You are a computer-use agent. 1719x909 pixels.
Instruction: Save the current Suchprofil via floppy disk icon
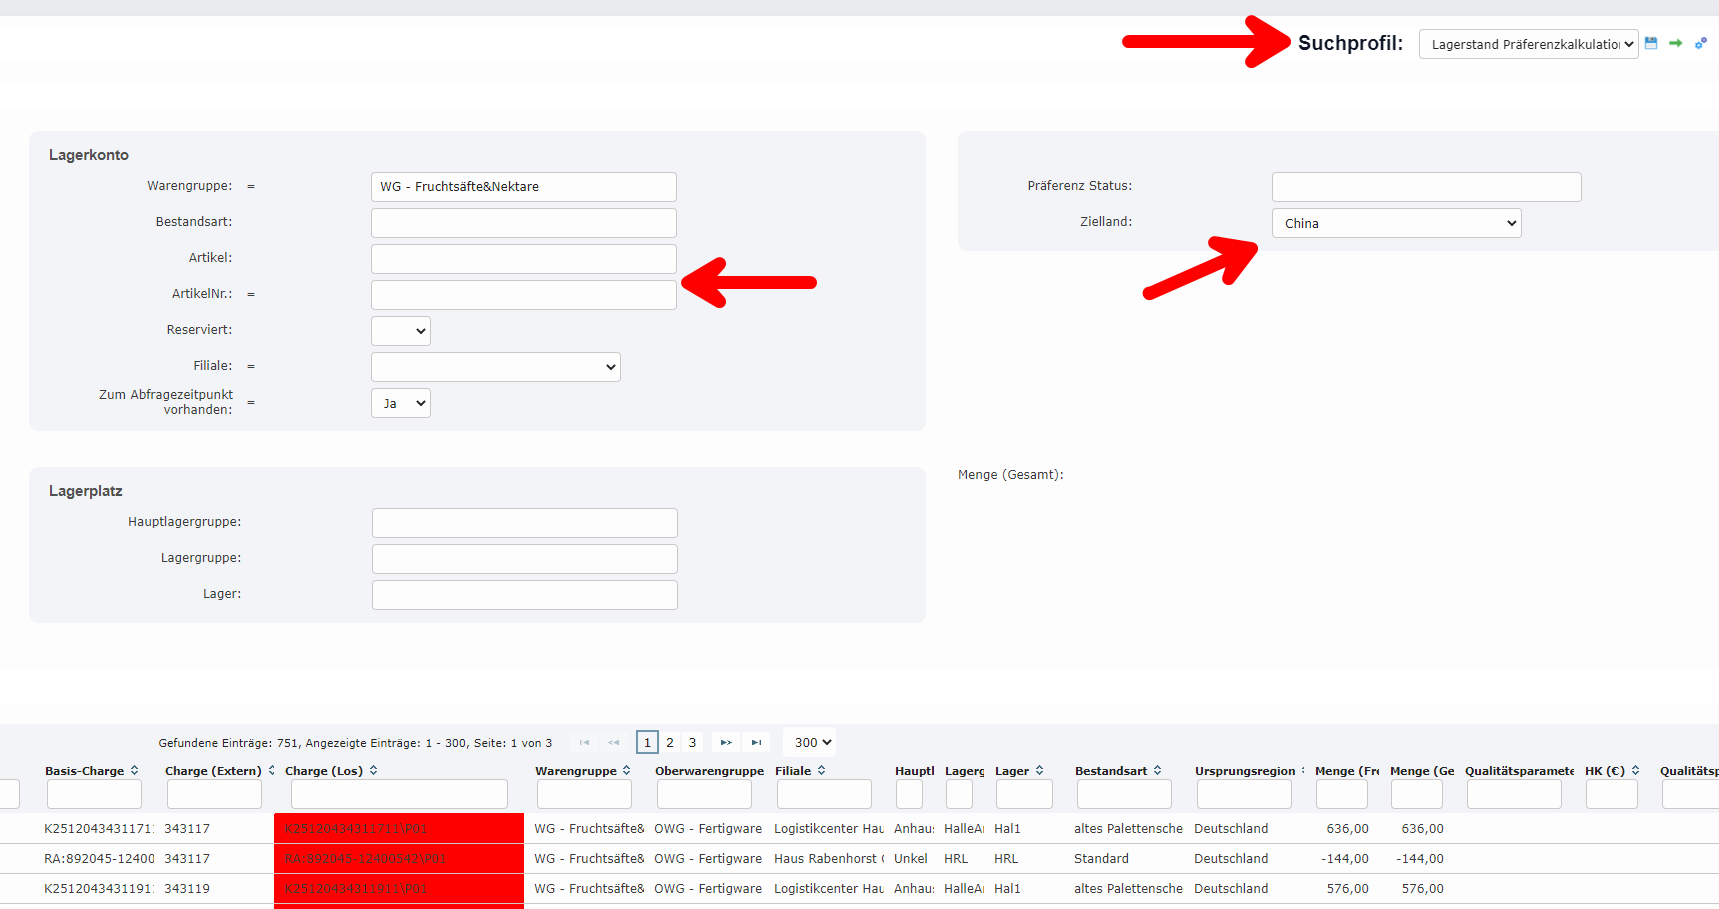1650,43
